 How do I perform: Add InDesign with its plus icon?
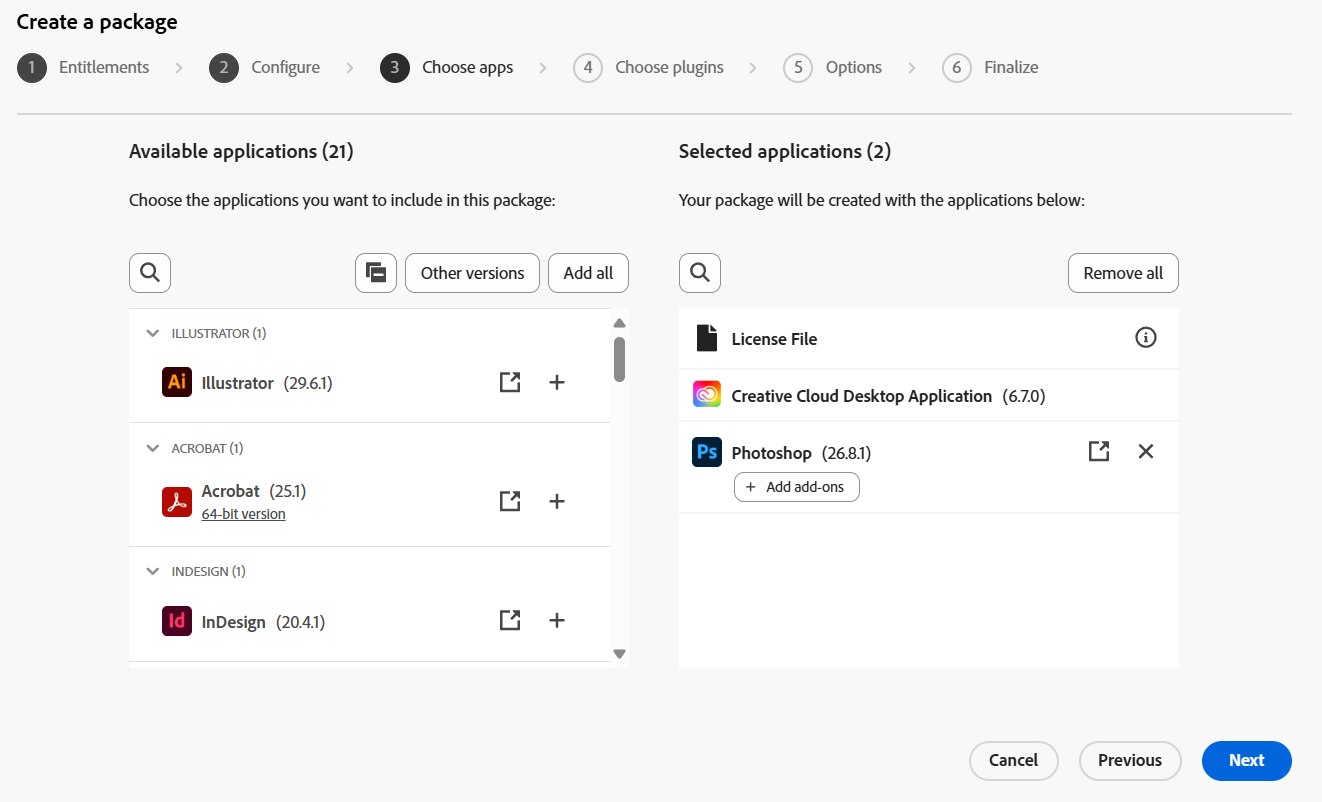tap(557, 621)
